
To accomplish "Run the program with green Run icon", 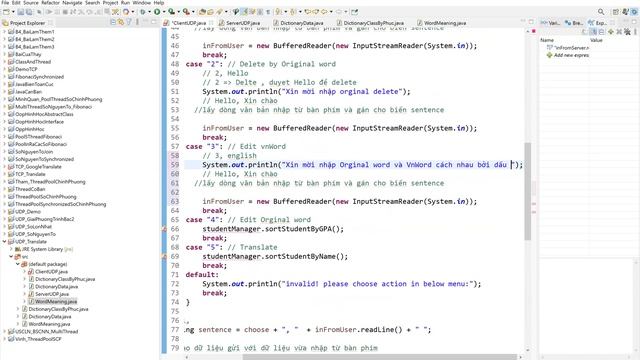I will 157,12.
